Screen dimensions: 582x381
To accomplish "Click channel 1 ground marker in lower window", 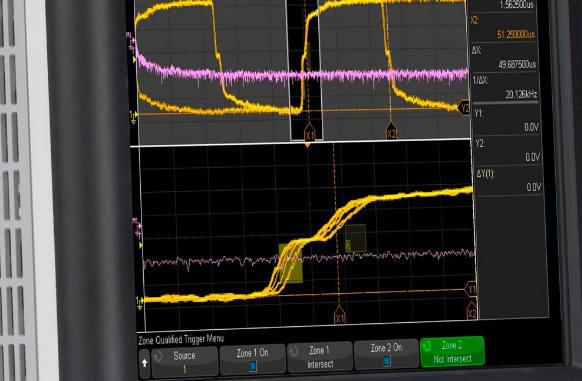I will (140, 303).
